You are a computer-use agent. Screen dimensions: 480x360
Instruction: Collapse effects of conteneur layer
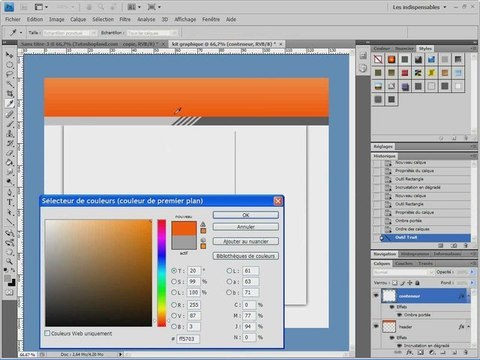(x=469, y=296)
